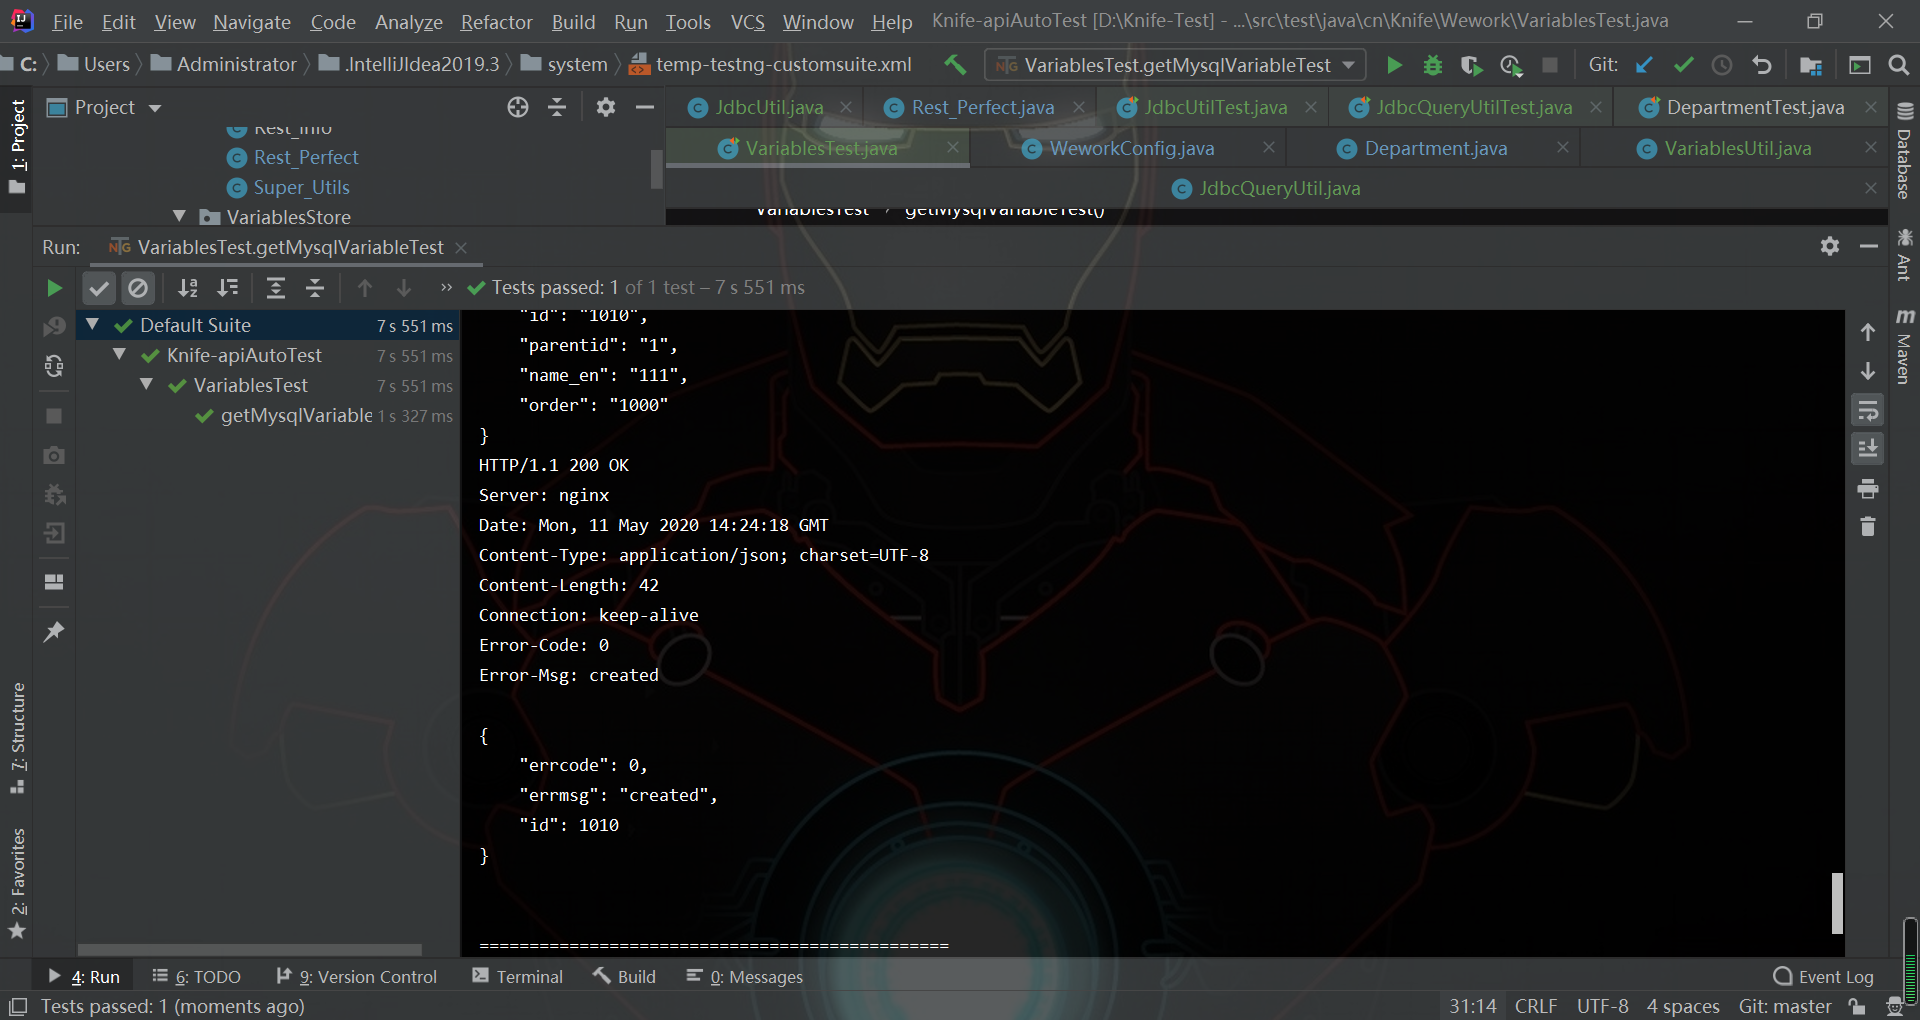Collapse the Default Suite tree node
Screen dimensions: 1920x1020
pyautogui.click(x=93, y=325)
